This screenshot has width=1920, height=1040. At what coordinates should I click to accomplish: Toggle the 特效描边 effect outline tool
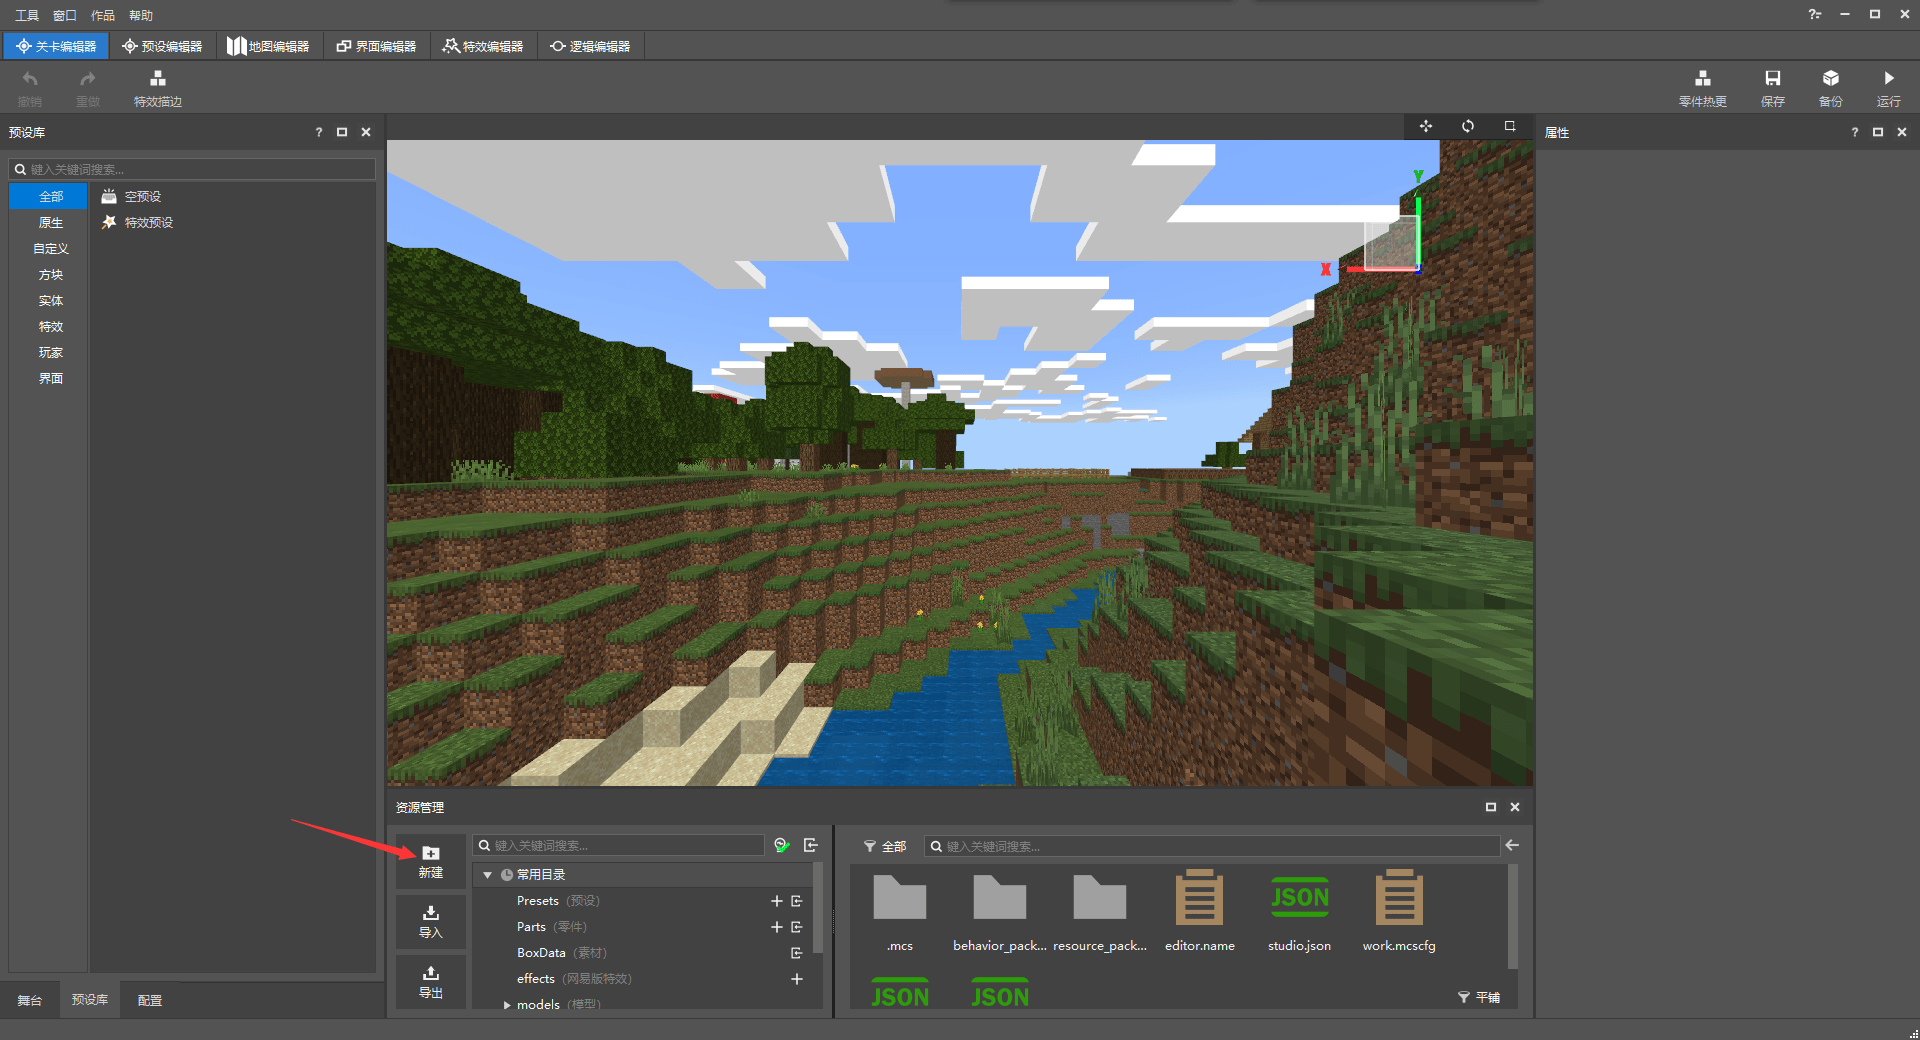coord(158,88)
